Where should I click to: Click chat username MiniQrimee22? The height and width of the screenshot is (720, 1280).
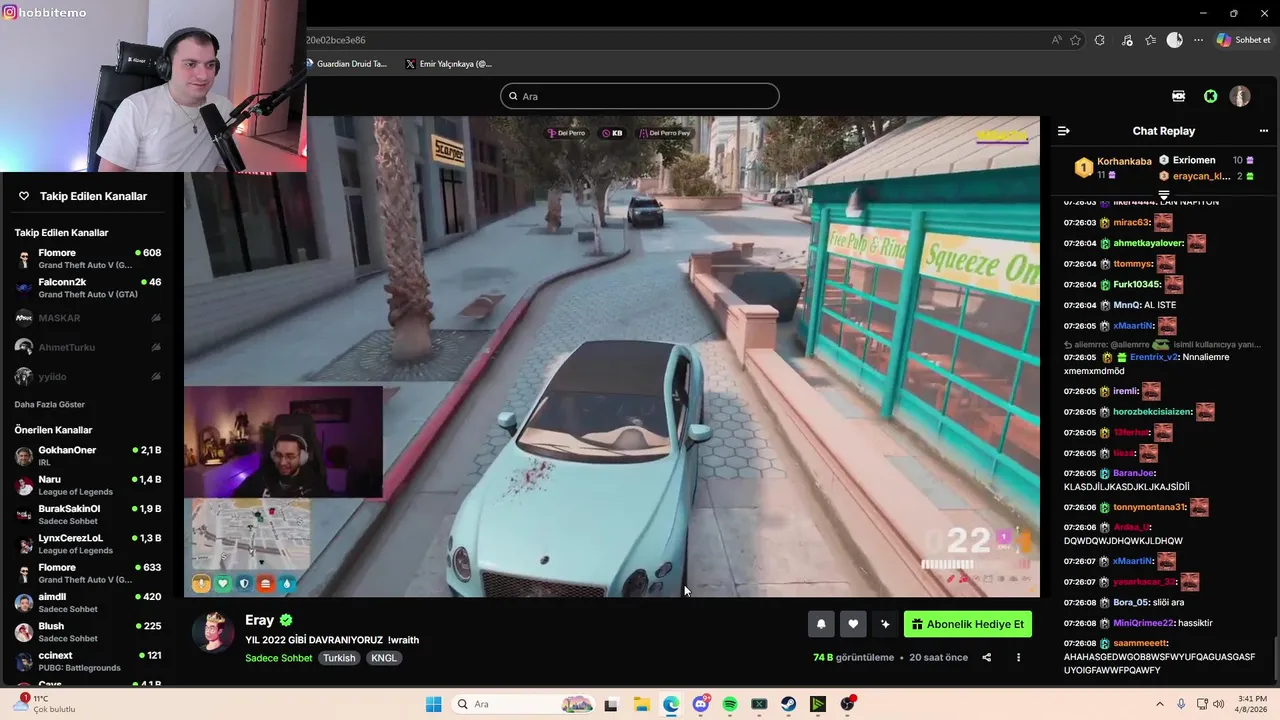pos(1143,623)
